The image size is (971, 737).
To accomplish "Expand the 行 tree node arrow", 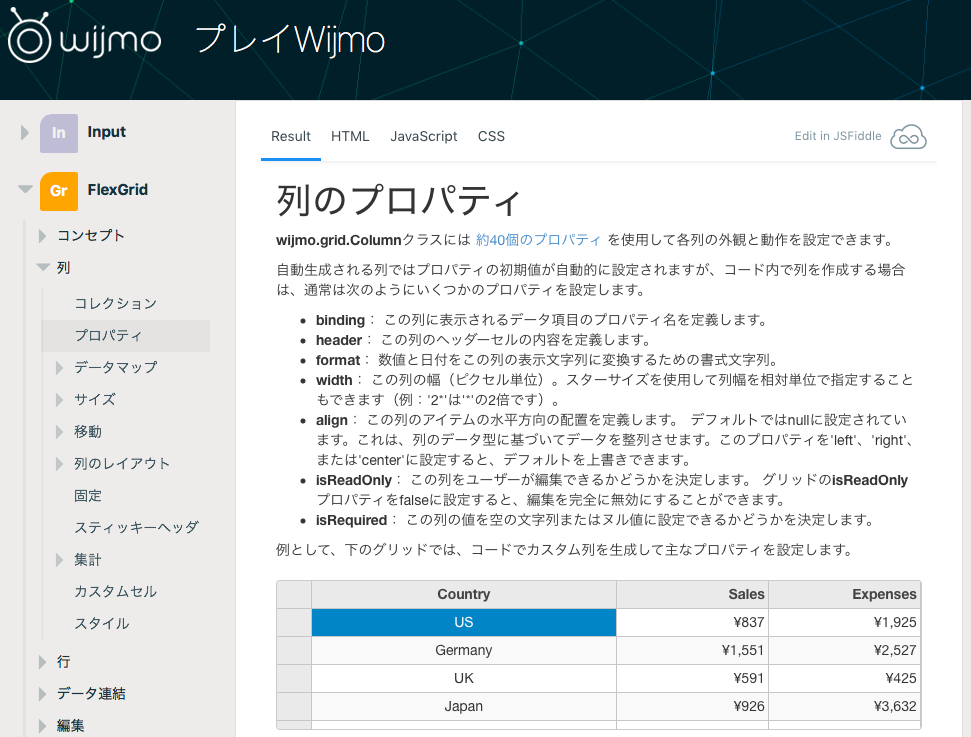I will point(42,662).
